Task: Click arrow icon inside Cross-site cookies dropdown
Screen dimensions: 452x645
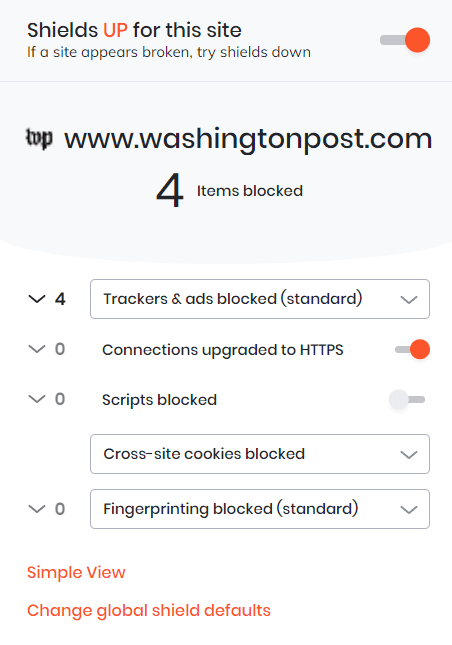Action: 409,455
